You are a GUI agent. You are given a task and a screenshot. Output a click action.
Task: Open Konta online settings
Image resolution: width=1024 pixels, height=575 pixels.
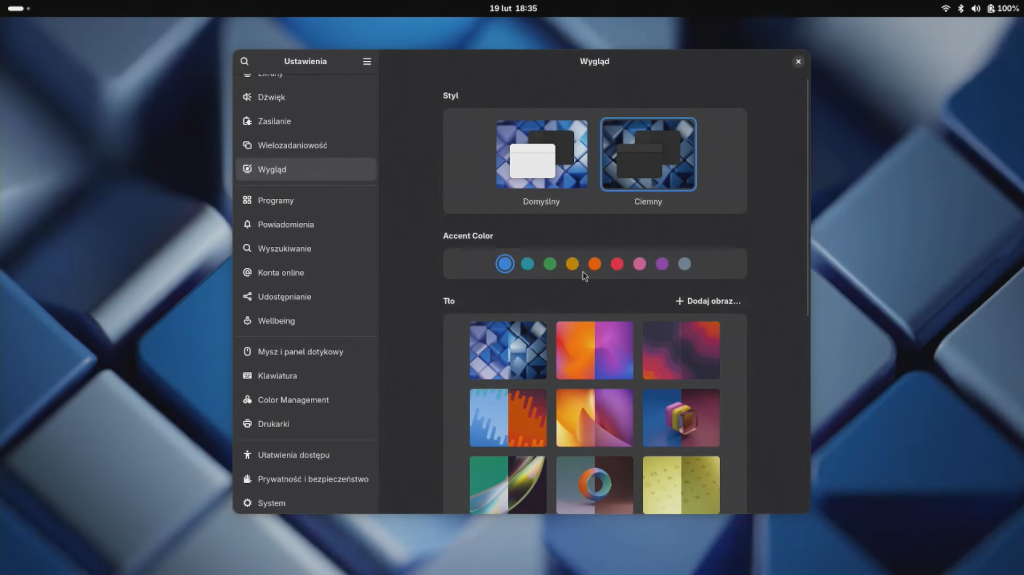coord(306,272)
